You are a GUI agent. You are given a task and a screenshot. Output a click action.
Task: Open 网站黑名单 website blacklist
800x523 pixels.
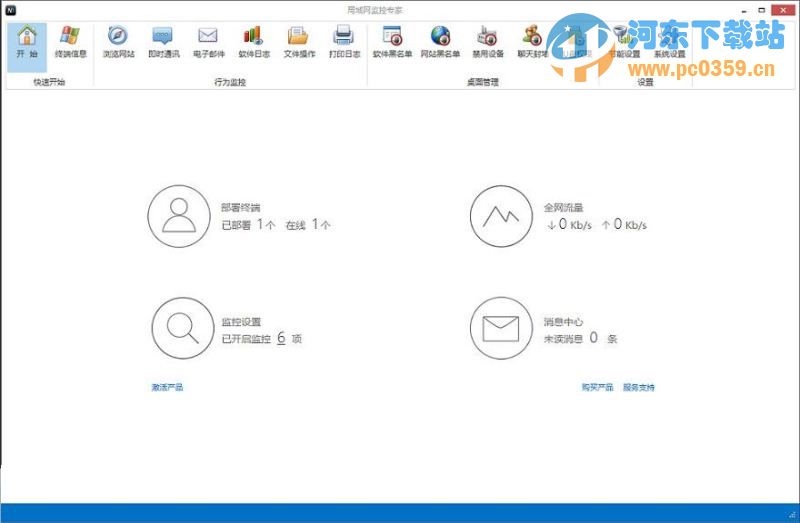[x=440, y=42]
